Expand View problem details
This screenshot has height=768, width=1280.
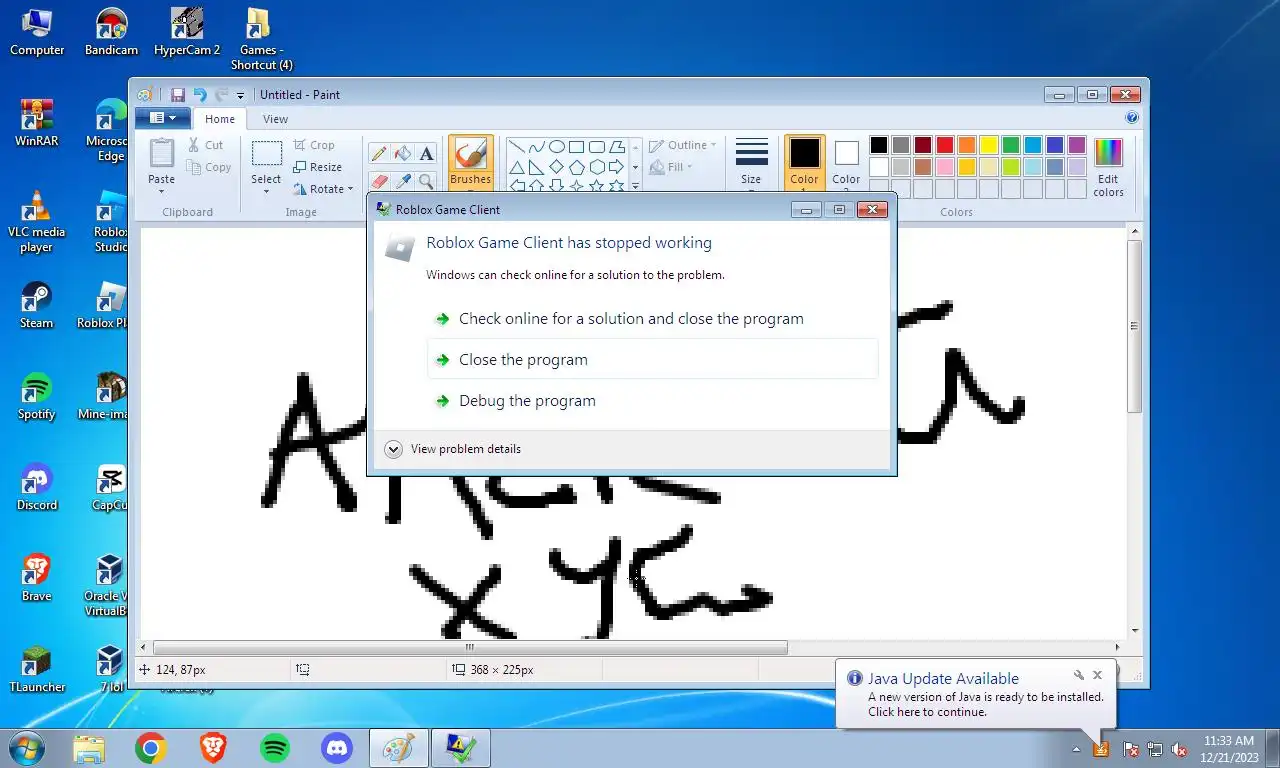click(x=453, y=449)
